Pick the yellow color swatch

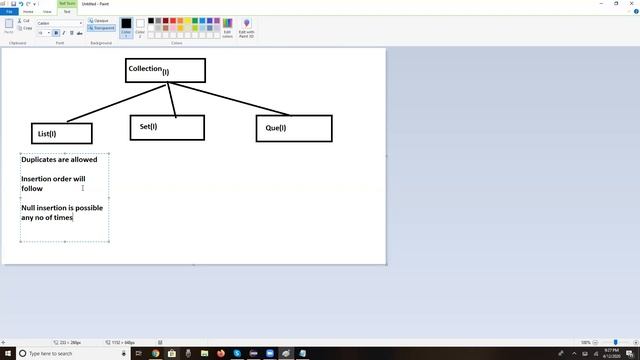coord(188,20)
